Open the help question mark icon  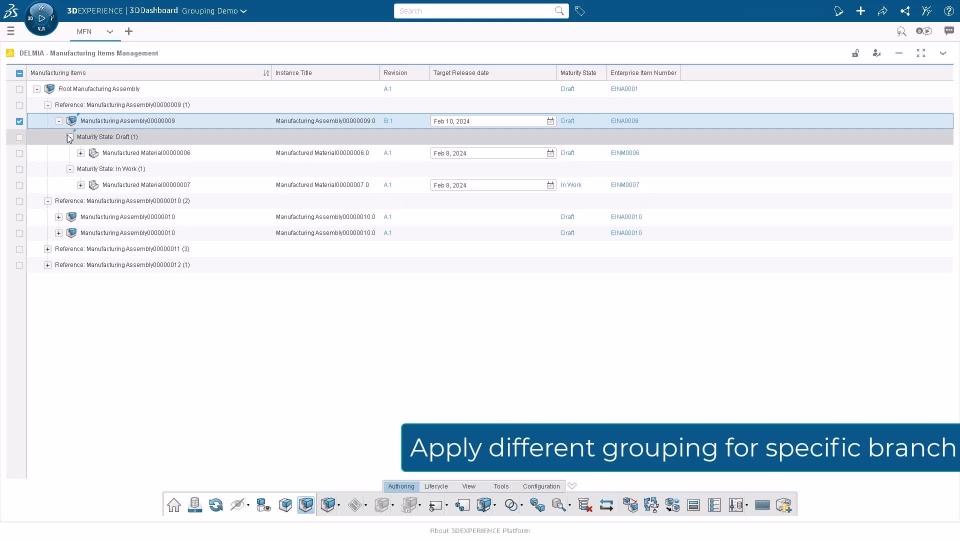pos(948,11)
